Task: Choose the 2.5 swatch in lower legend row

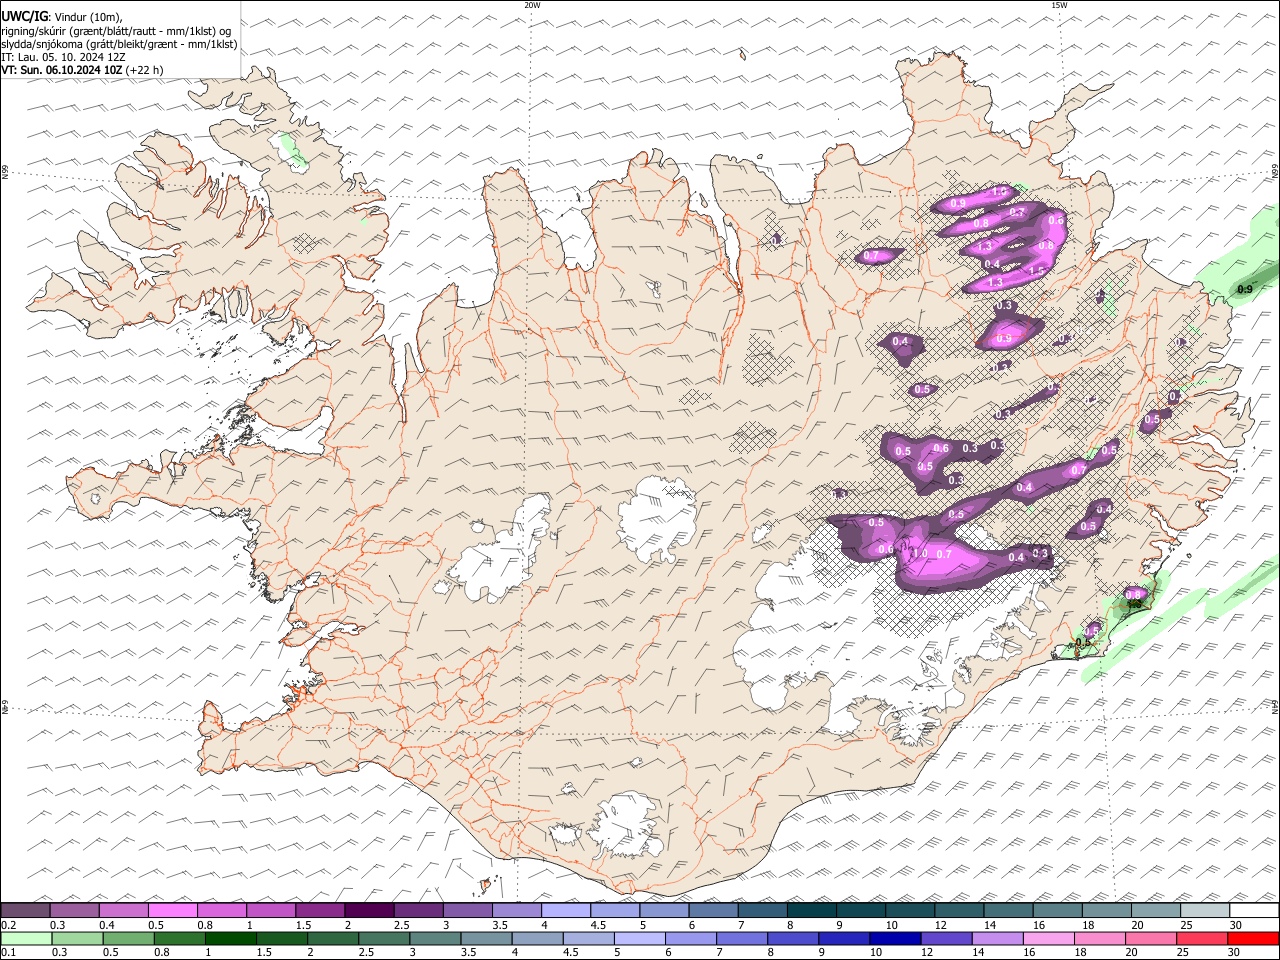Action: 383,938
